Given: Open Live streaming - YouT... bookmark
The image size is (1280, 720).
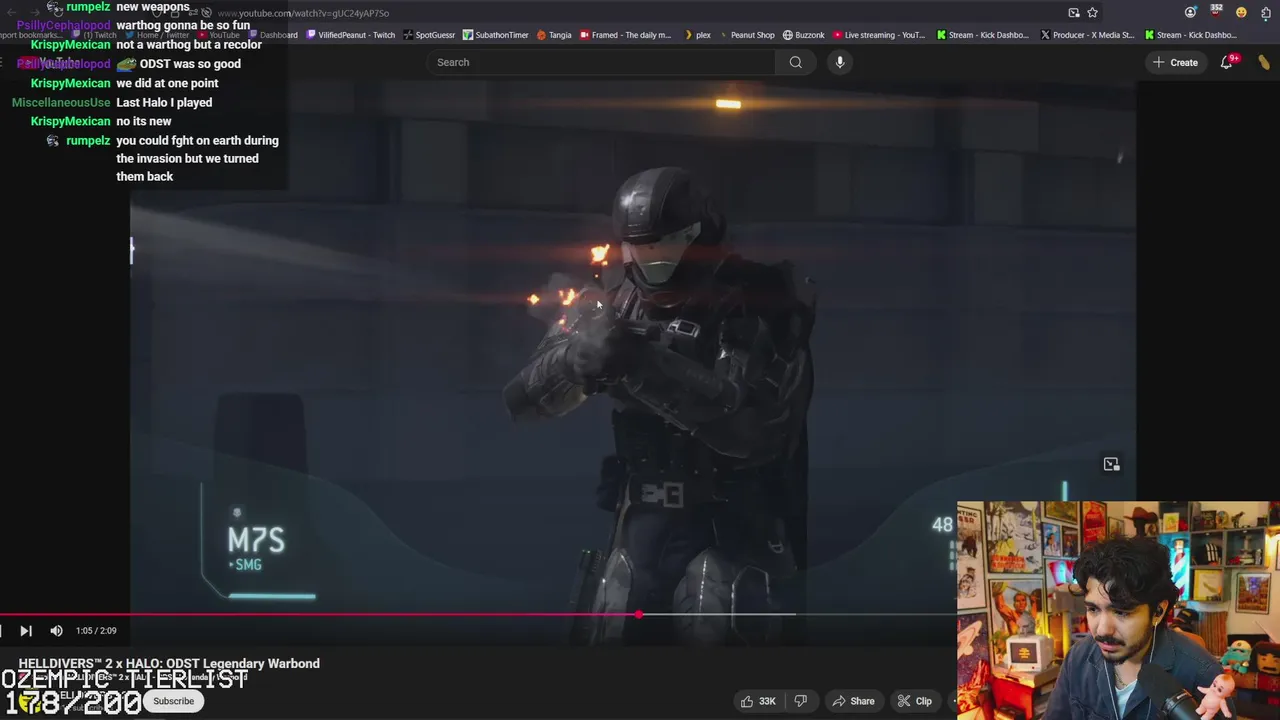Looking at the screenshot, I should [879, 35].
